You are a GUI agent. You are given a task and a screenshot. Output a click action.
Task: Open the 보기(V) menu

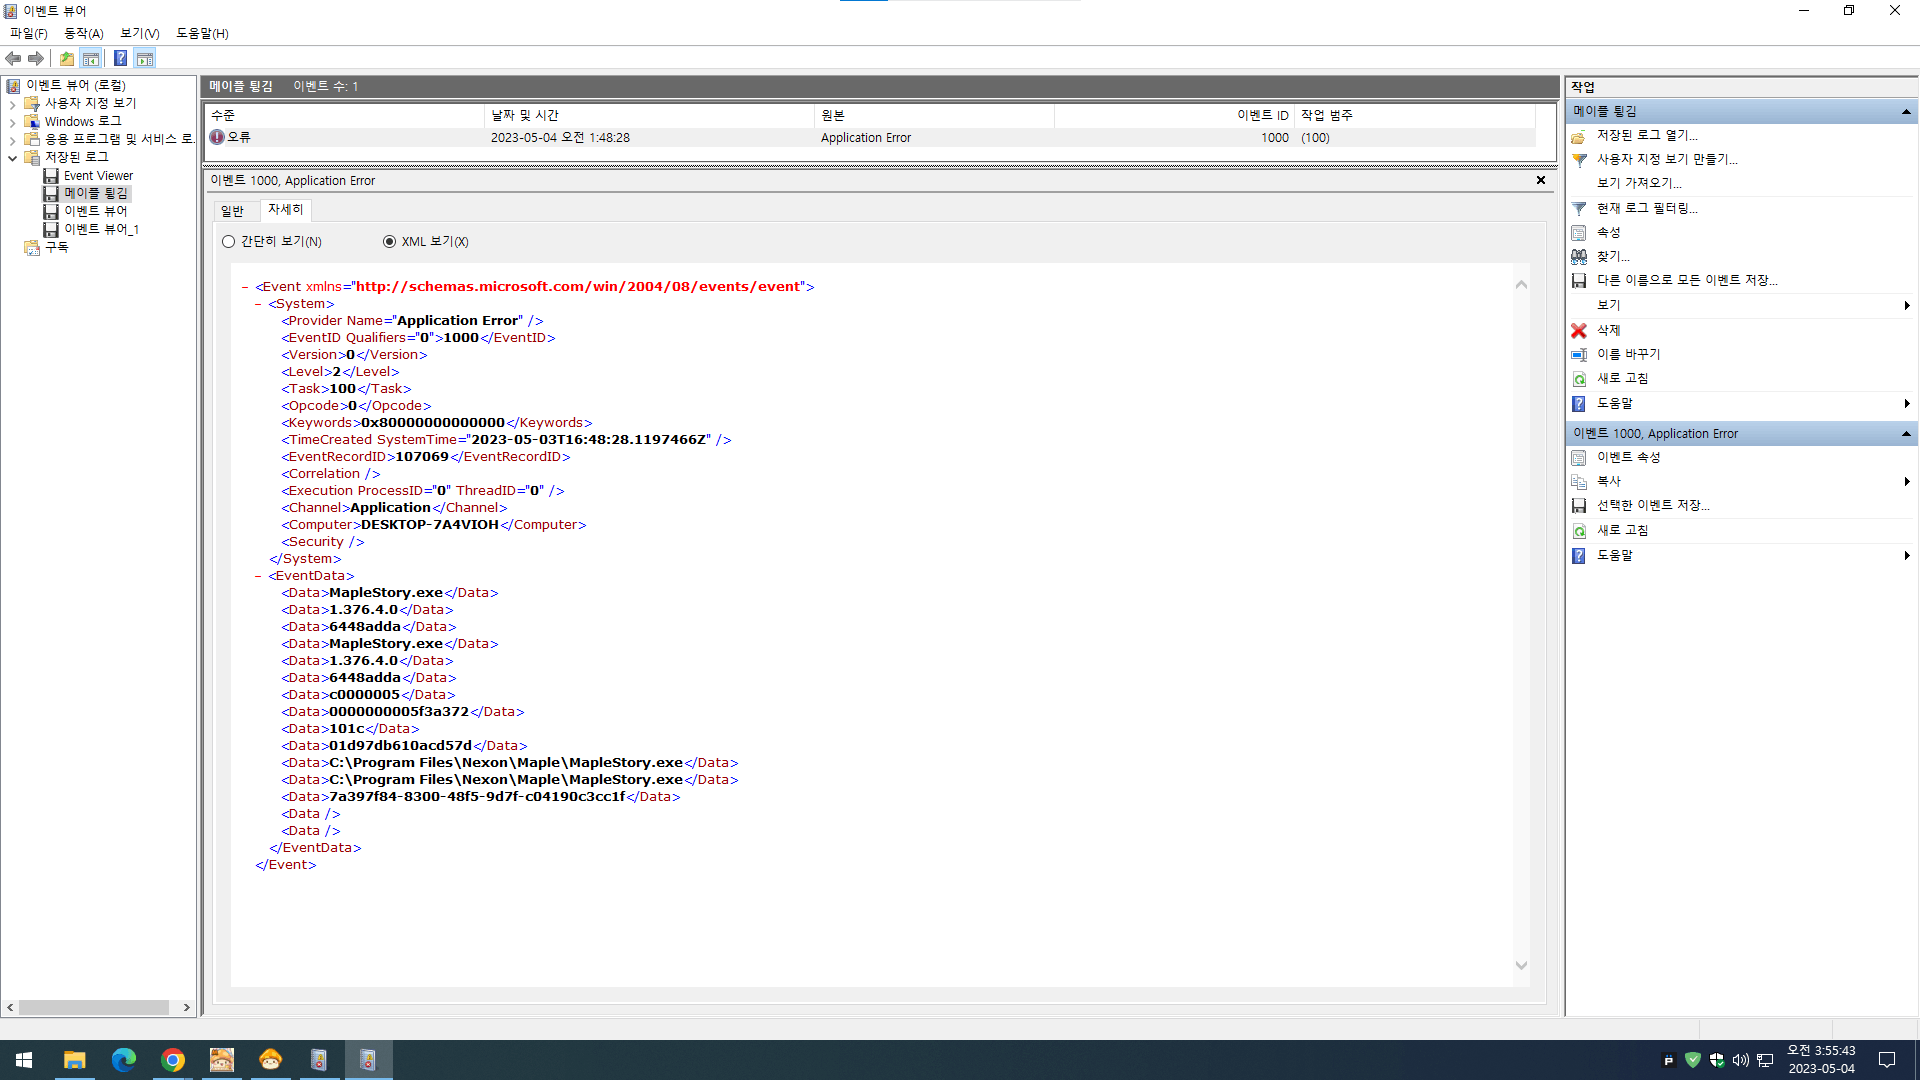(140, 33)
